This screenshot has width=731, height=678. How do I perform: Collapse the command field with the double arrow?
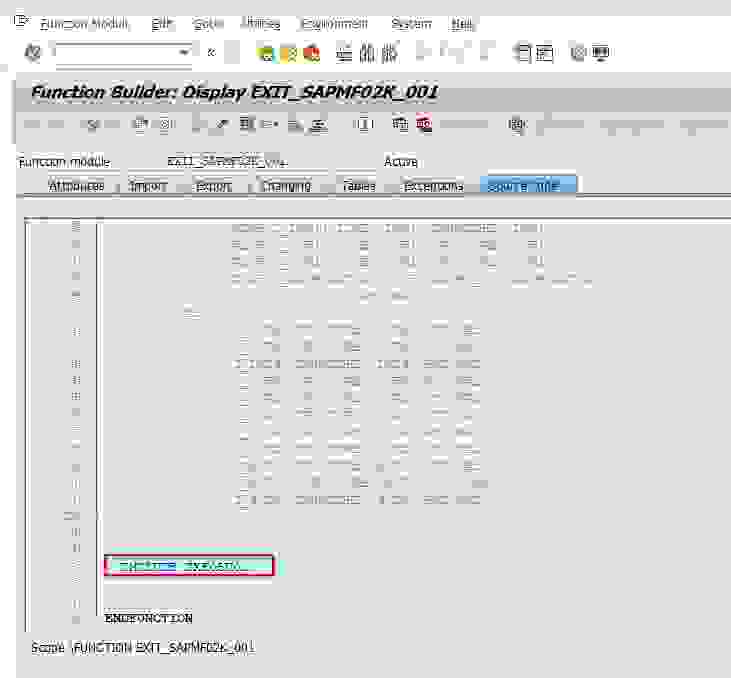pyautogui.click(x=211, y=53)
